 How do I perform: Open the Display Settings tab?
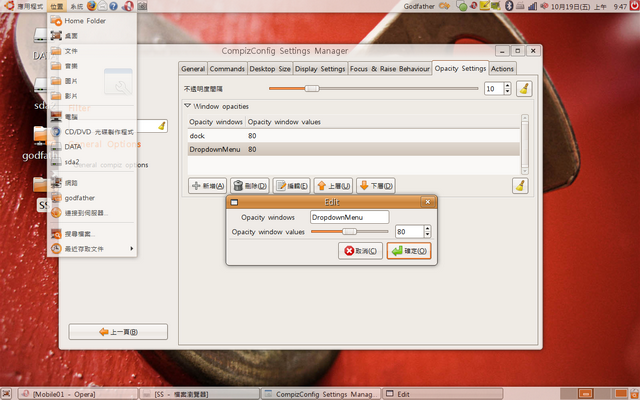click(320, 69)
